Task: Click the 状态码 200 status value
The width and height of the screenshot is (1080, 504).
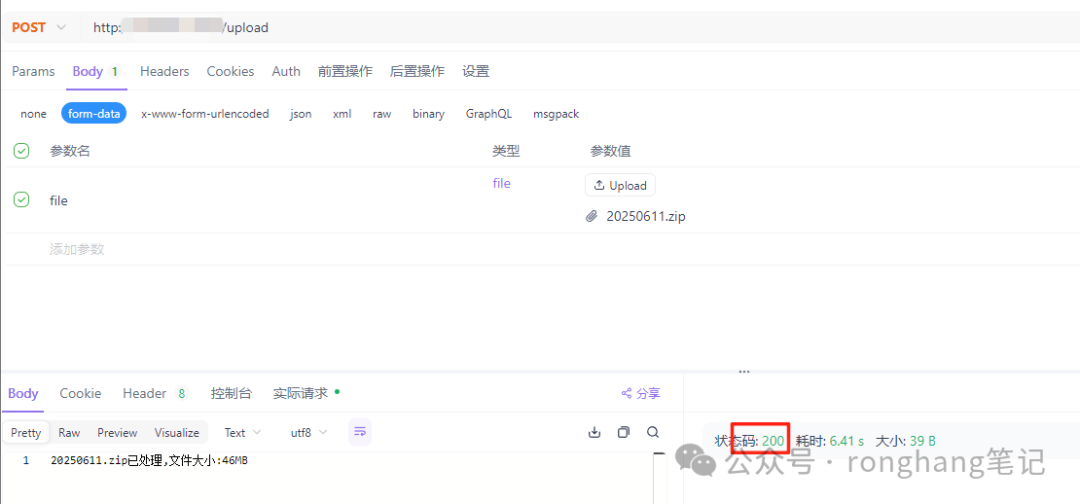Action: pos(749,441)
